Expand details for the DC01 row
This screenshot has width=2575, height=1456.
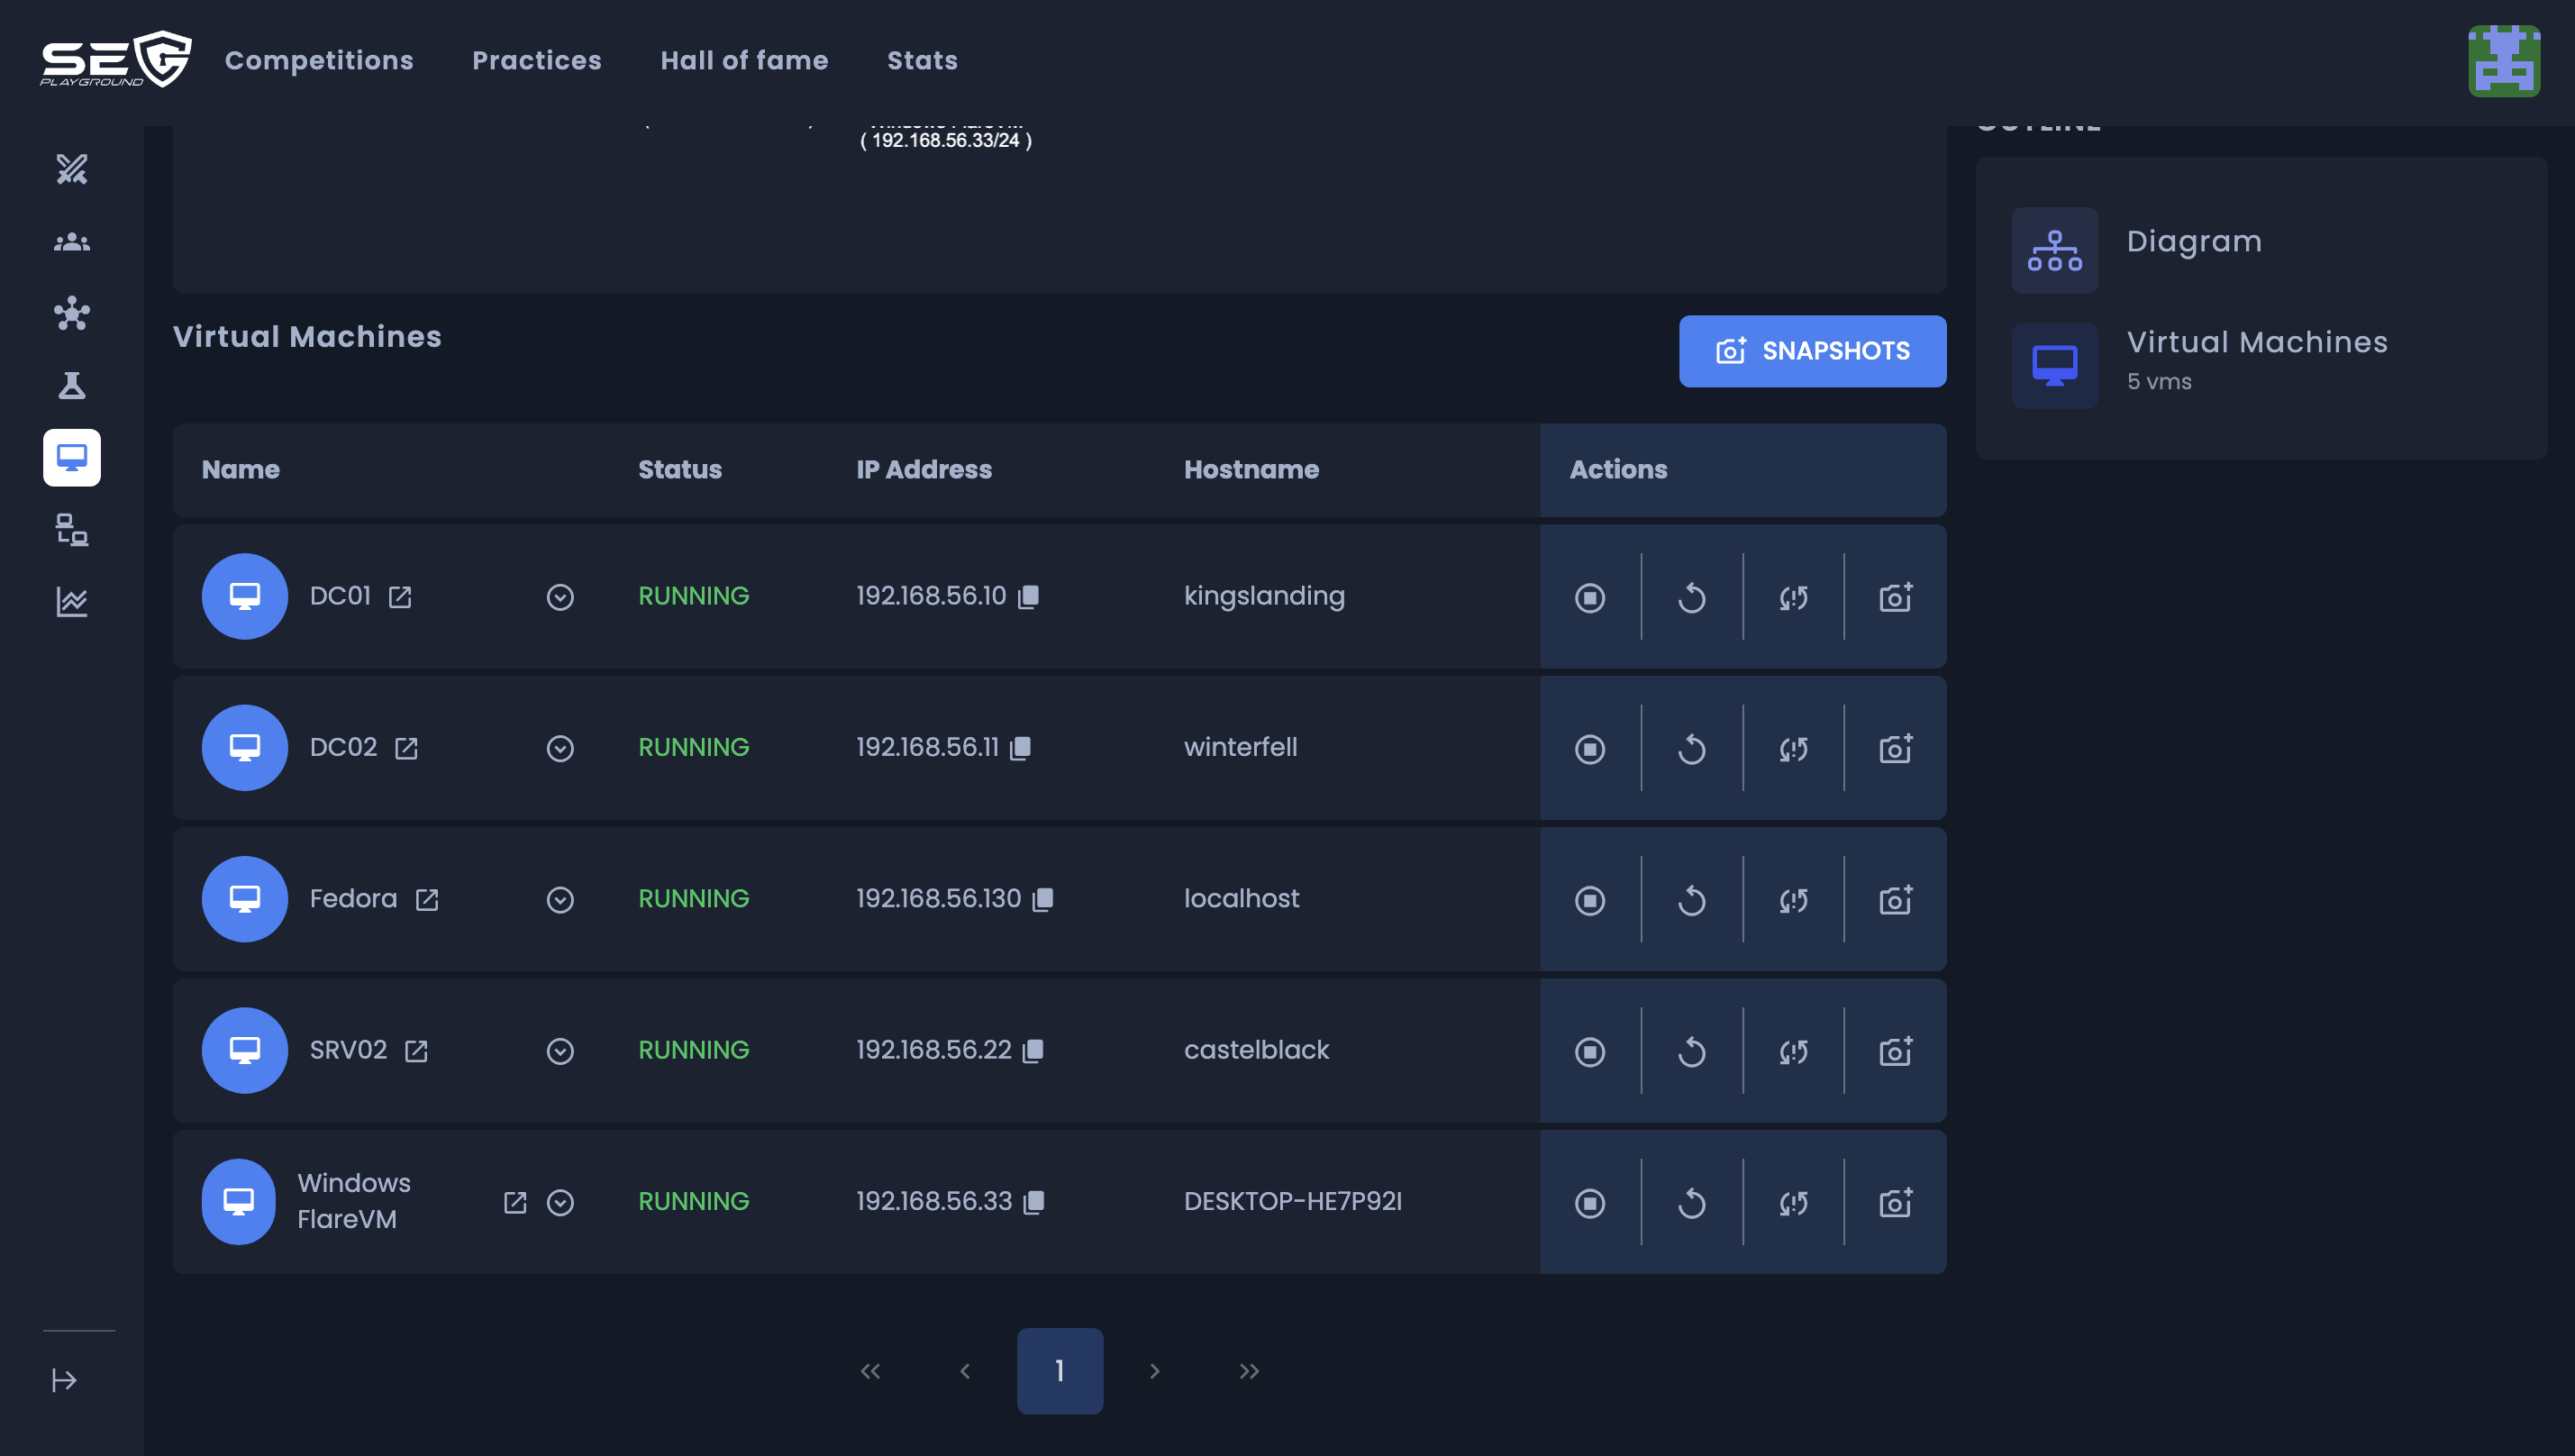(560, 597)
